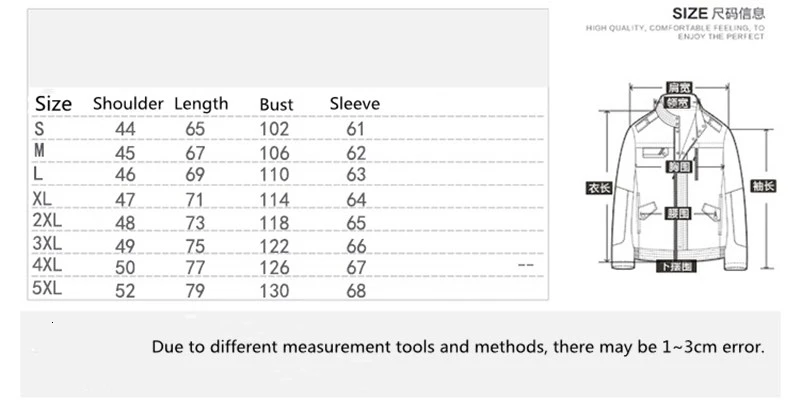Click shoulder value 50 for 4XL
Screen dimensions: 800x400
pyautogui.click(x=125, y=267)
